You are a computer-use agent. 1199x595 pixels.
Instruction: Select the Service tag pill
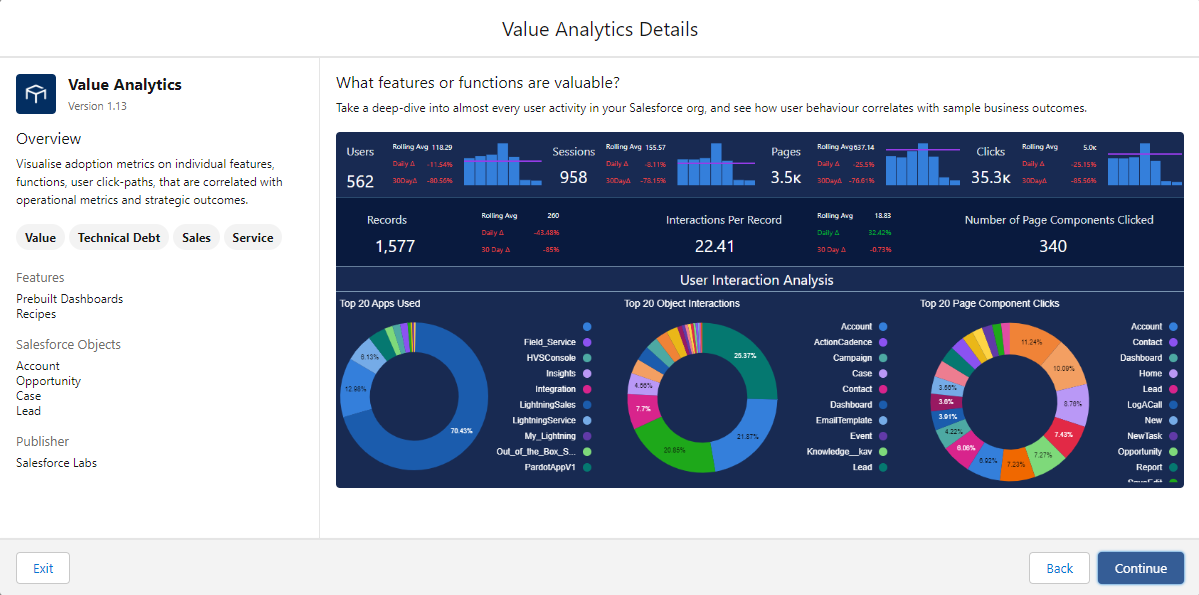[x=253, y=238]
